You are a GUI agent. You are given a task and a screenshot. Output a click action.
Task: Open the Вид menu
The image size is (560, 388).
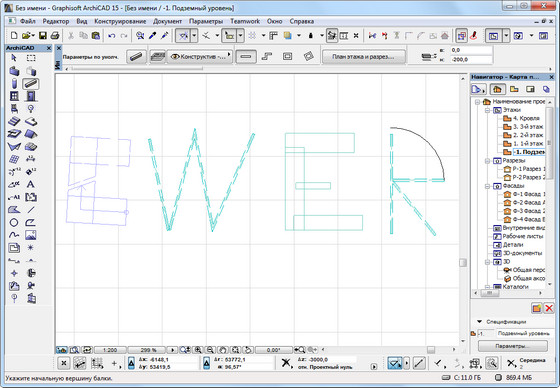coord(82,21)
